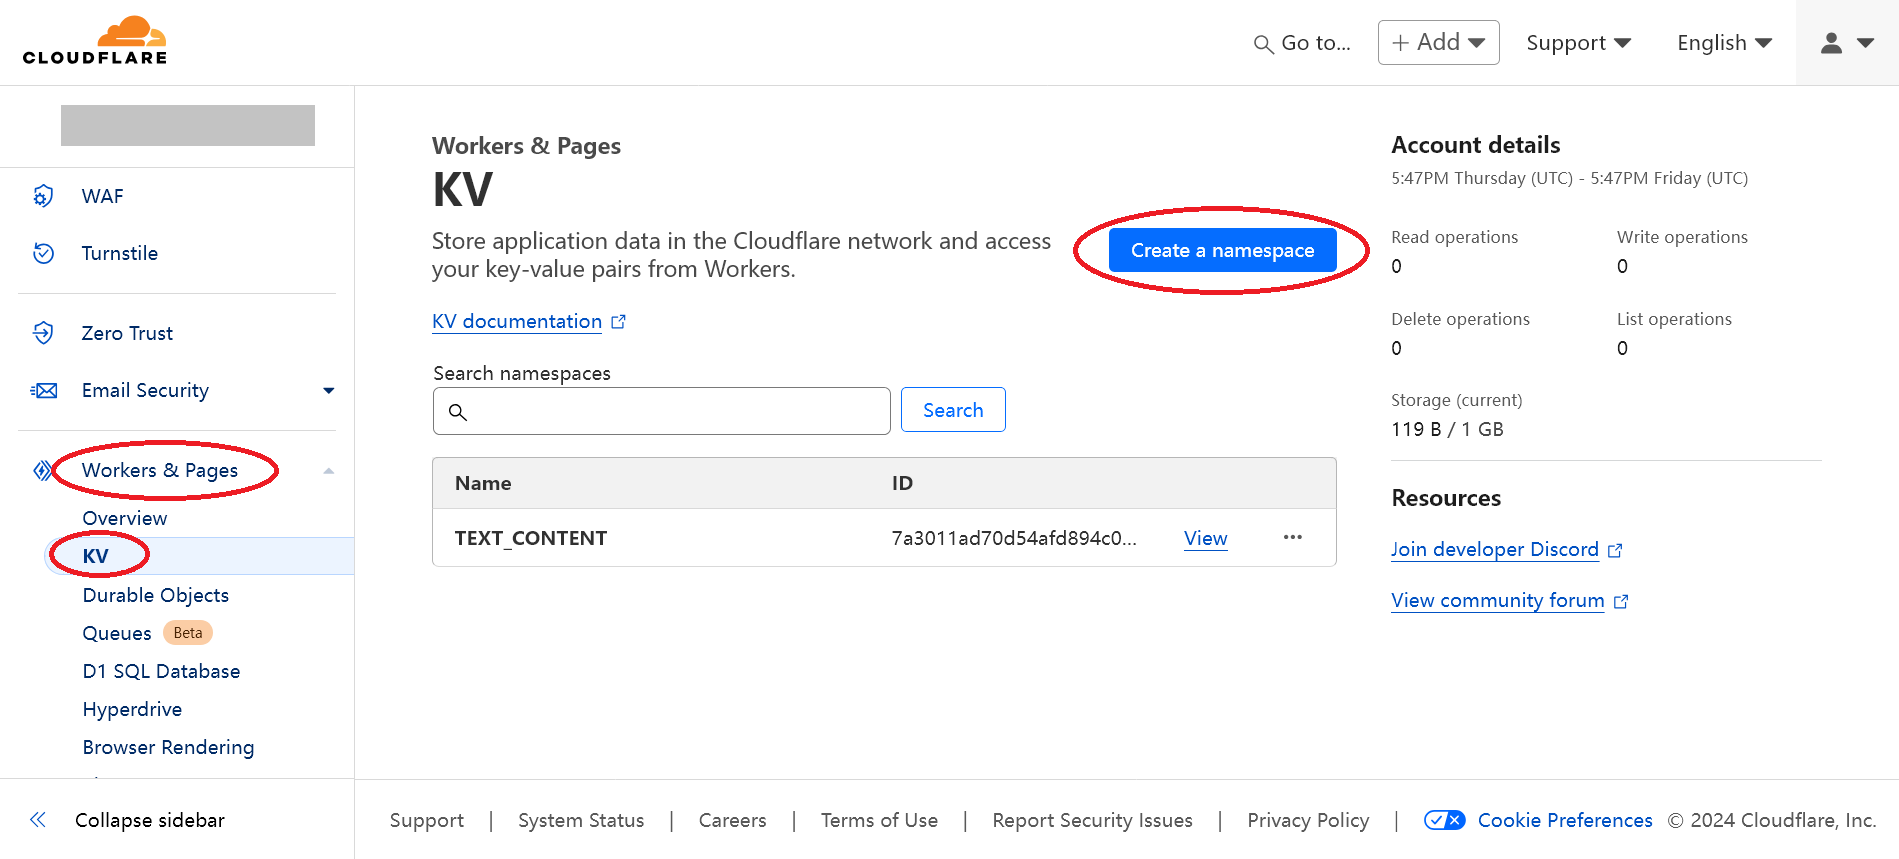Click the Zero Trust icon
This screenshot has width=1899, height=859.
pos(43,333)
